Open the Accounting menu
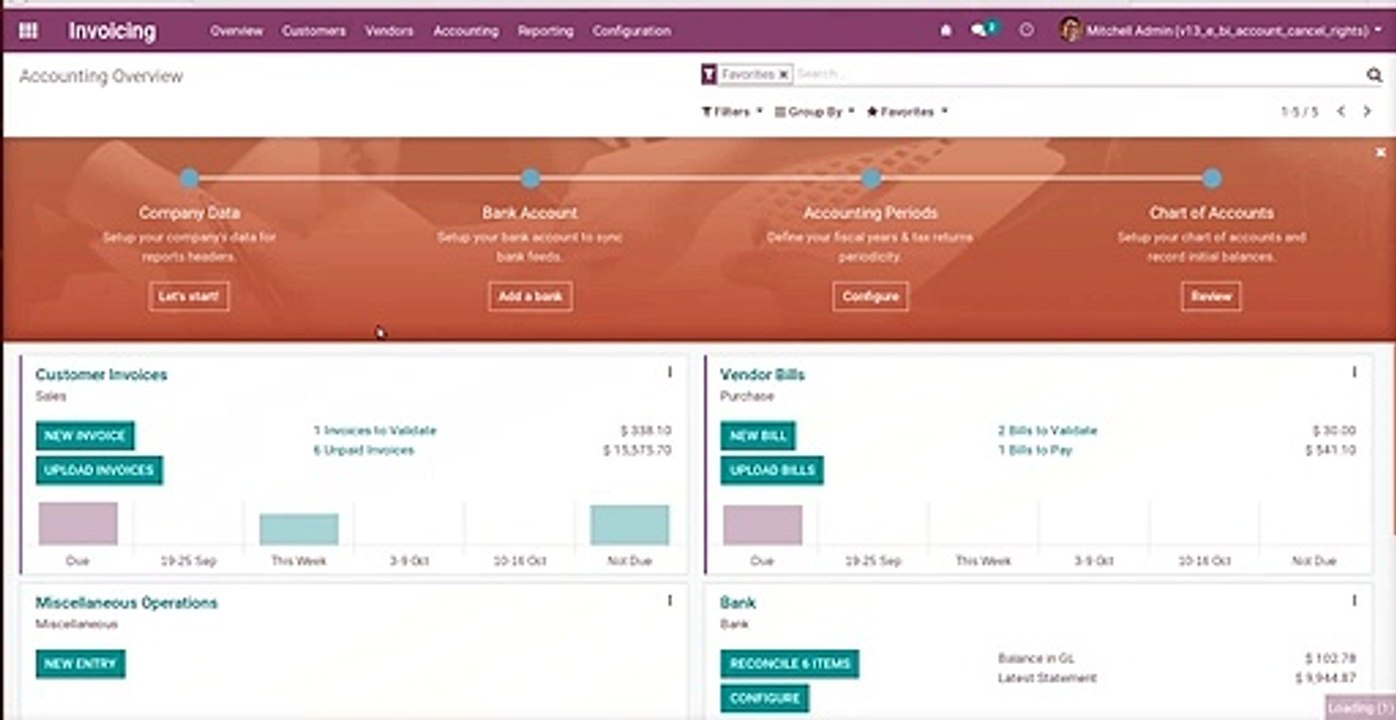This screenshot has width=1396, height=720. (x=465, y=31)
